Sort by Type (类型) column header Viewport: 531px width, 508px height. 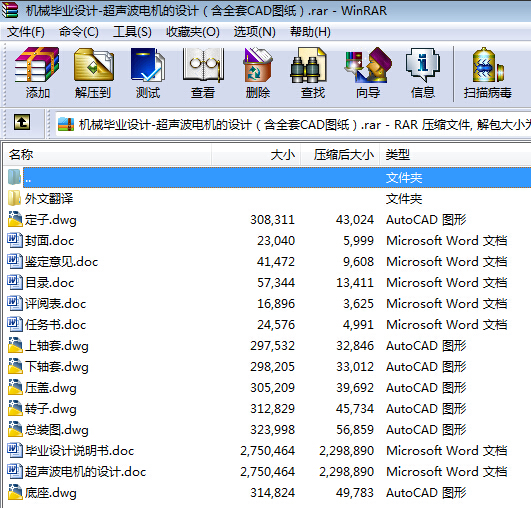(x=455, y=155)
